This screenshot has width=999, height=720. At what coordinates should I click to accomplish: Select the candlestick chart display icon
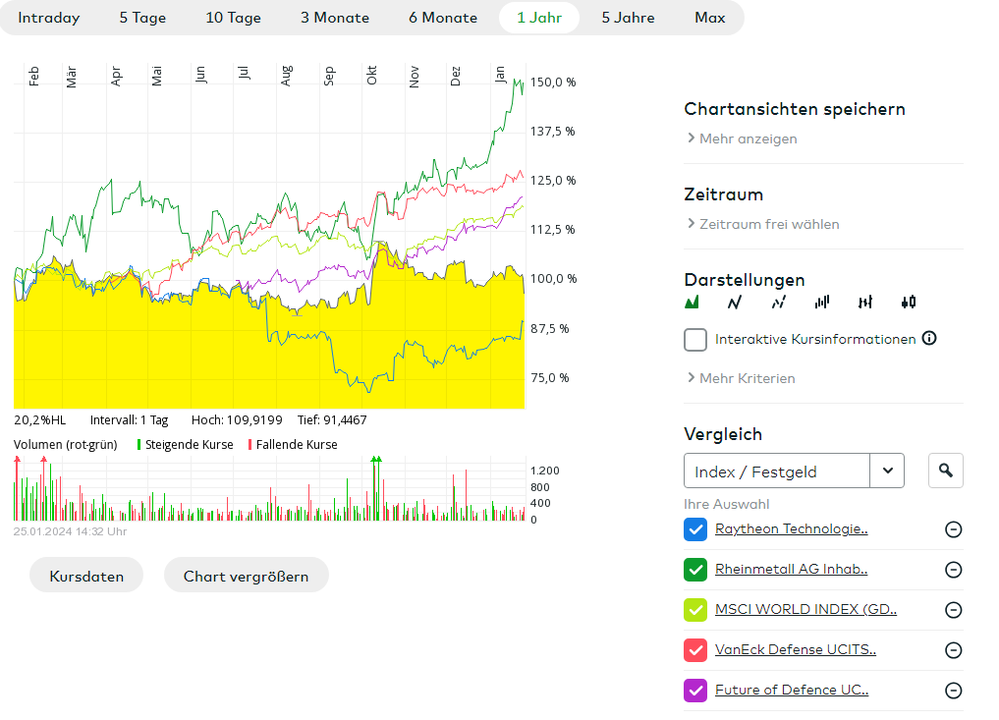pos(908,302)
